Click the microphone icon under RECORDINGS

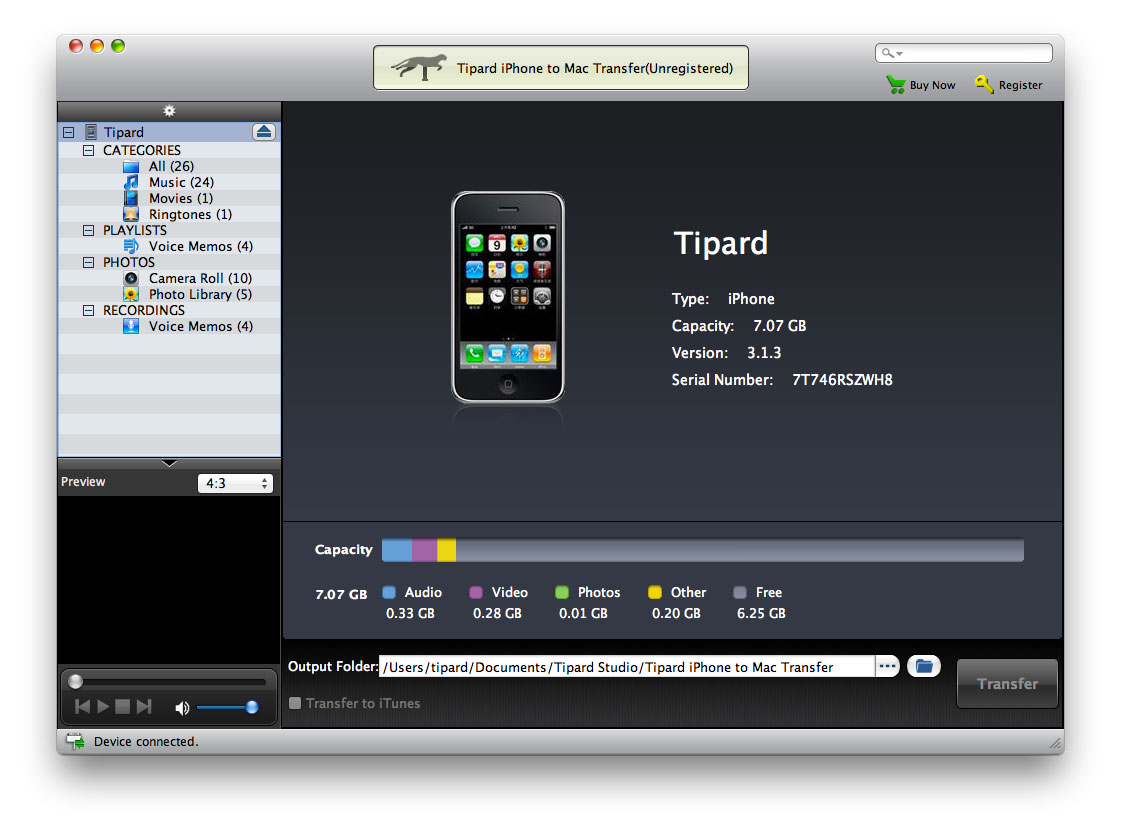pyautogui.click(x=131, y=326)
